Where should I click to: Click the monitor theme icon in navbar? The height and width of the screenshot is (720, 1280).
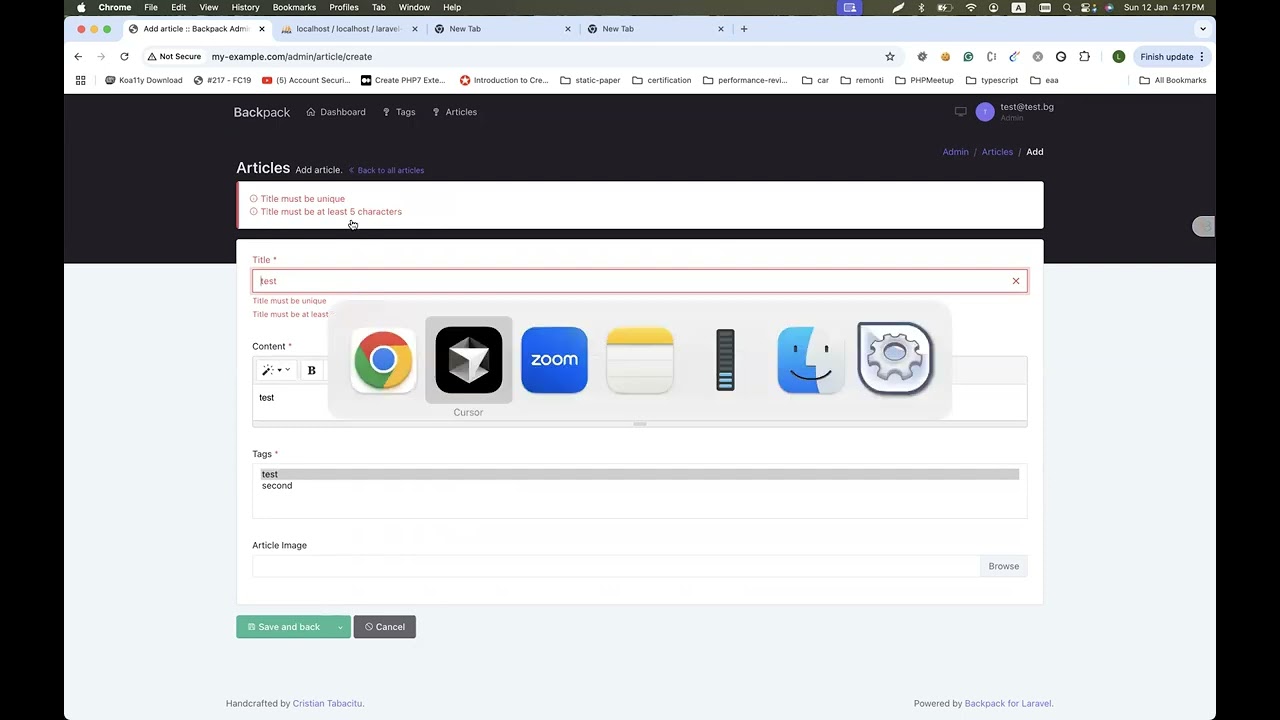click(x=961, y=112)
